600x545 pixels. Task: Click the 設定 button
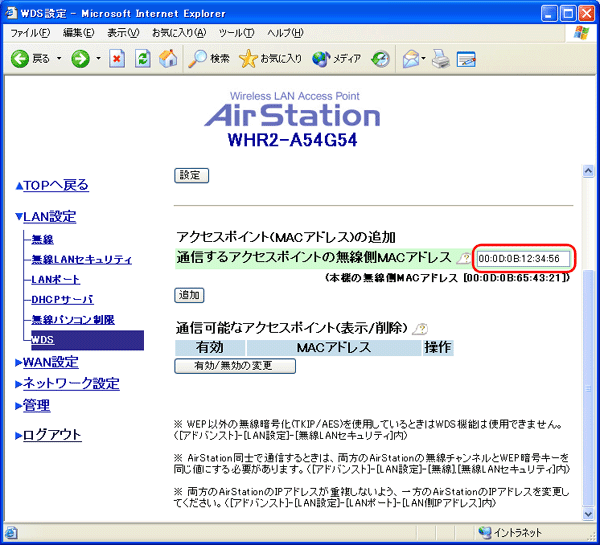coord(191,175)
